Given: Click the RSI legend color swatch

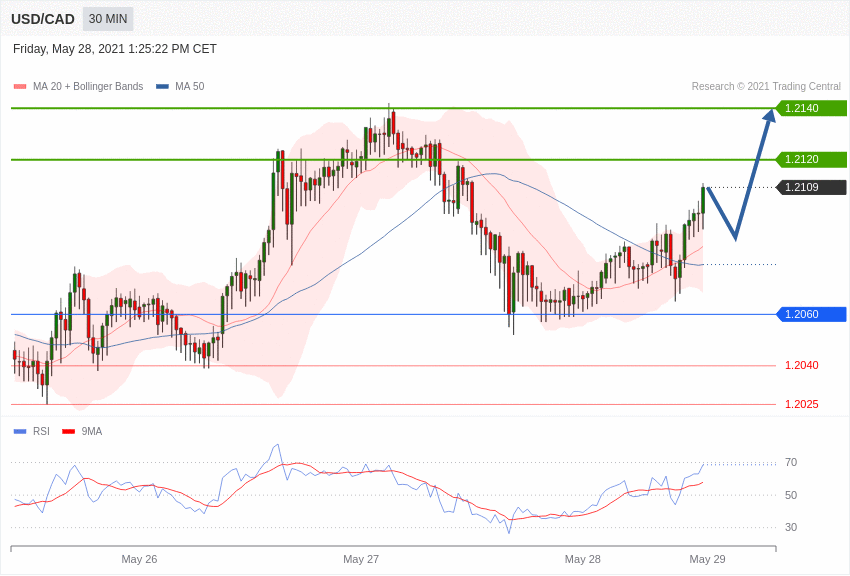Looking at the screenshot, I should 20,432.
